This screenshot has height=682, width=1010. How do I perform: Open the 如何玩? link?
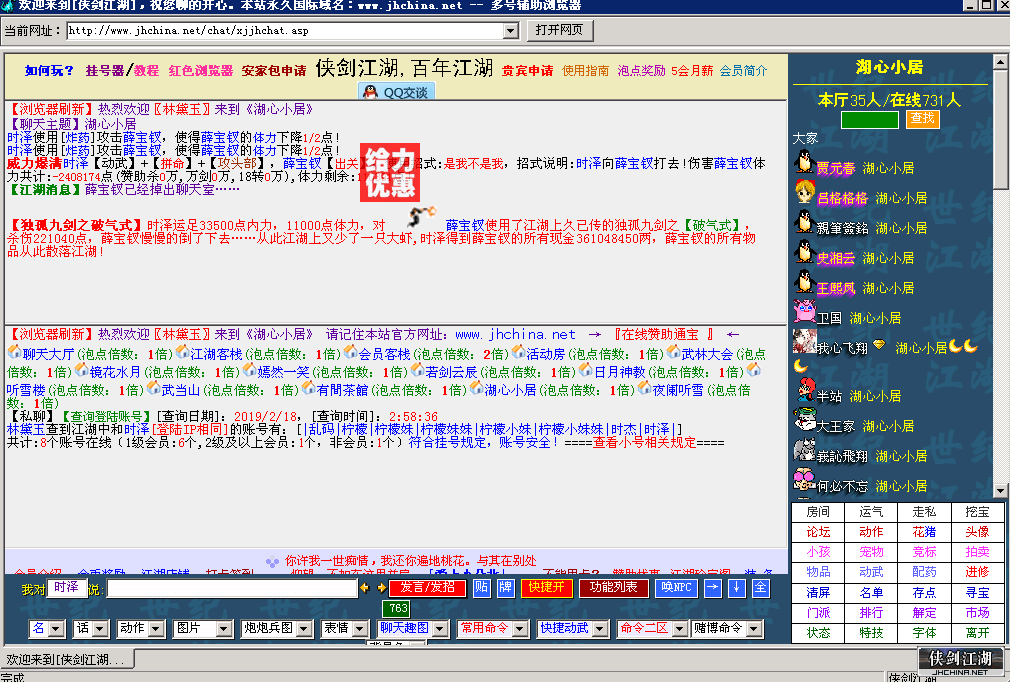click(49, 71)
